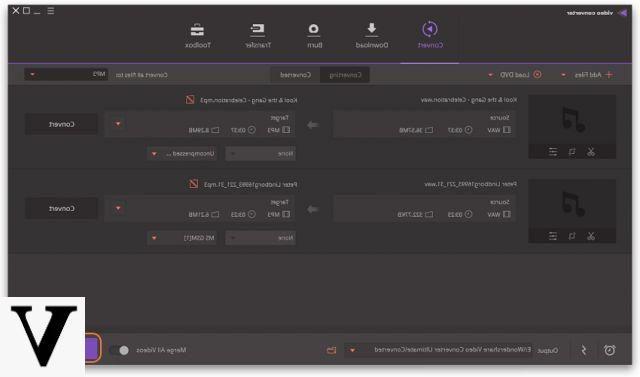Select the Peter Lindborg source wav filename
The width and height of the screenshot is (640, 377).
(x=471, y=184)
